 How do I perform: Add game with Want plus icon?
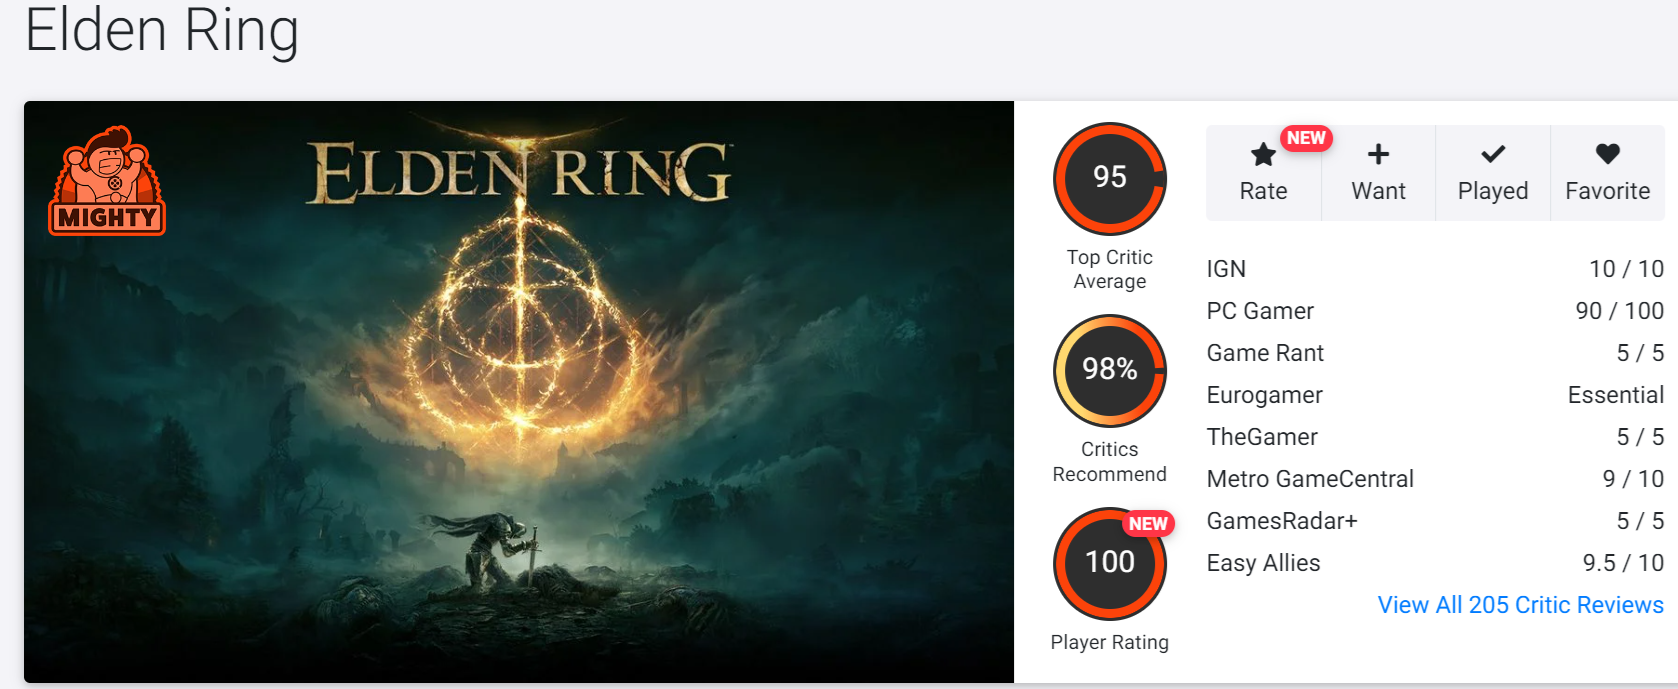[1378, 155]
